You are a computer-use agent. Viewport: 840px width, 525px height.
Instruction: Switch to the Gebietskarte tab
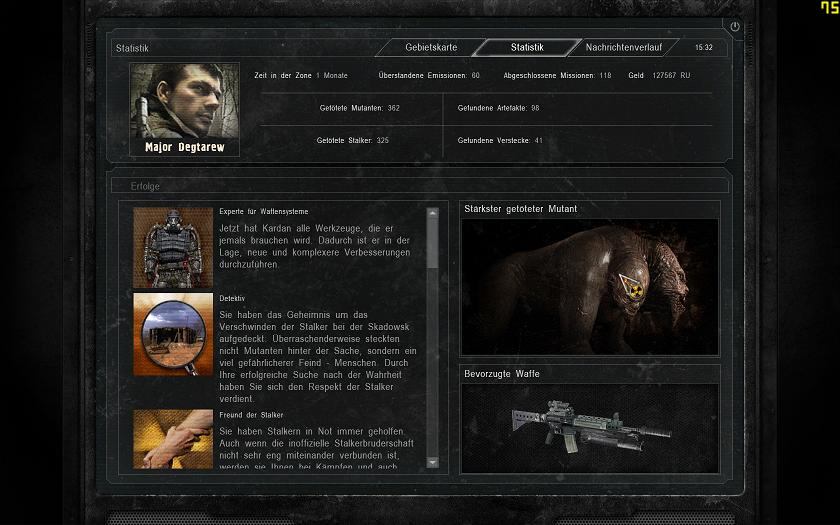[431, 47]
